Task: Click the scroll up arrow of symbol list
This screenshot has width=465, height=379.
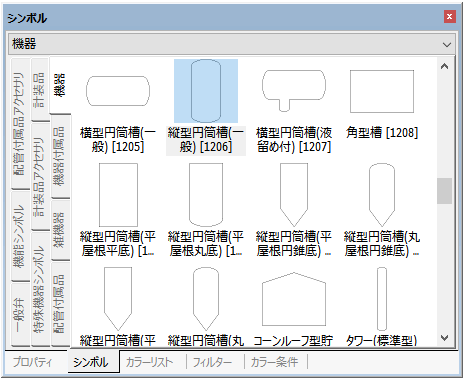Action: coord(444,67)
